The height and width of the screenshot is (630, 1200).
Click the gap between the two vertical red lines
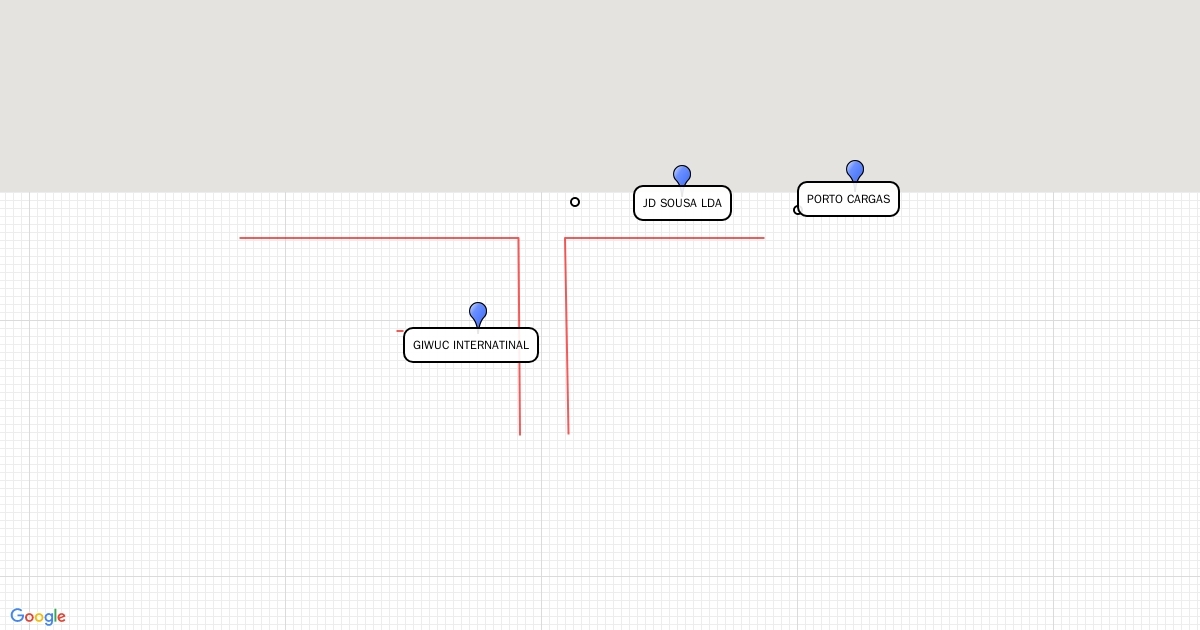pyautogui.click(x=543, y=340)
